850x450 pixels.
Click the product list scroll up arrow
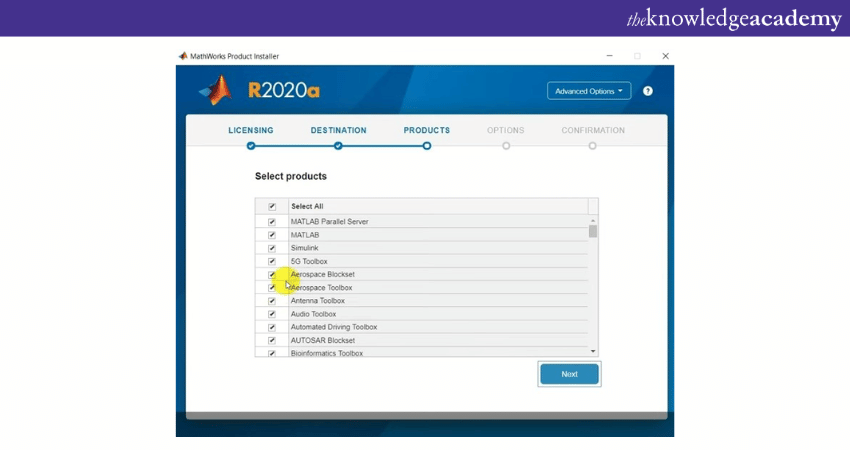click(593, 220)
